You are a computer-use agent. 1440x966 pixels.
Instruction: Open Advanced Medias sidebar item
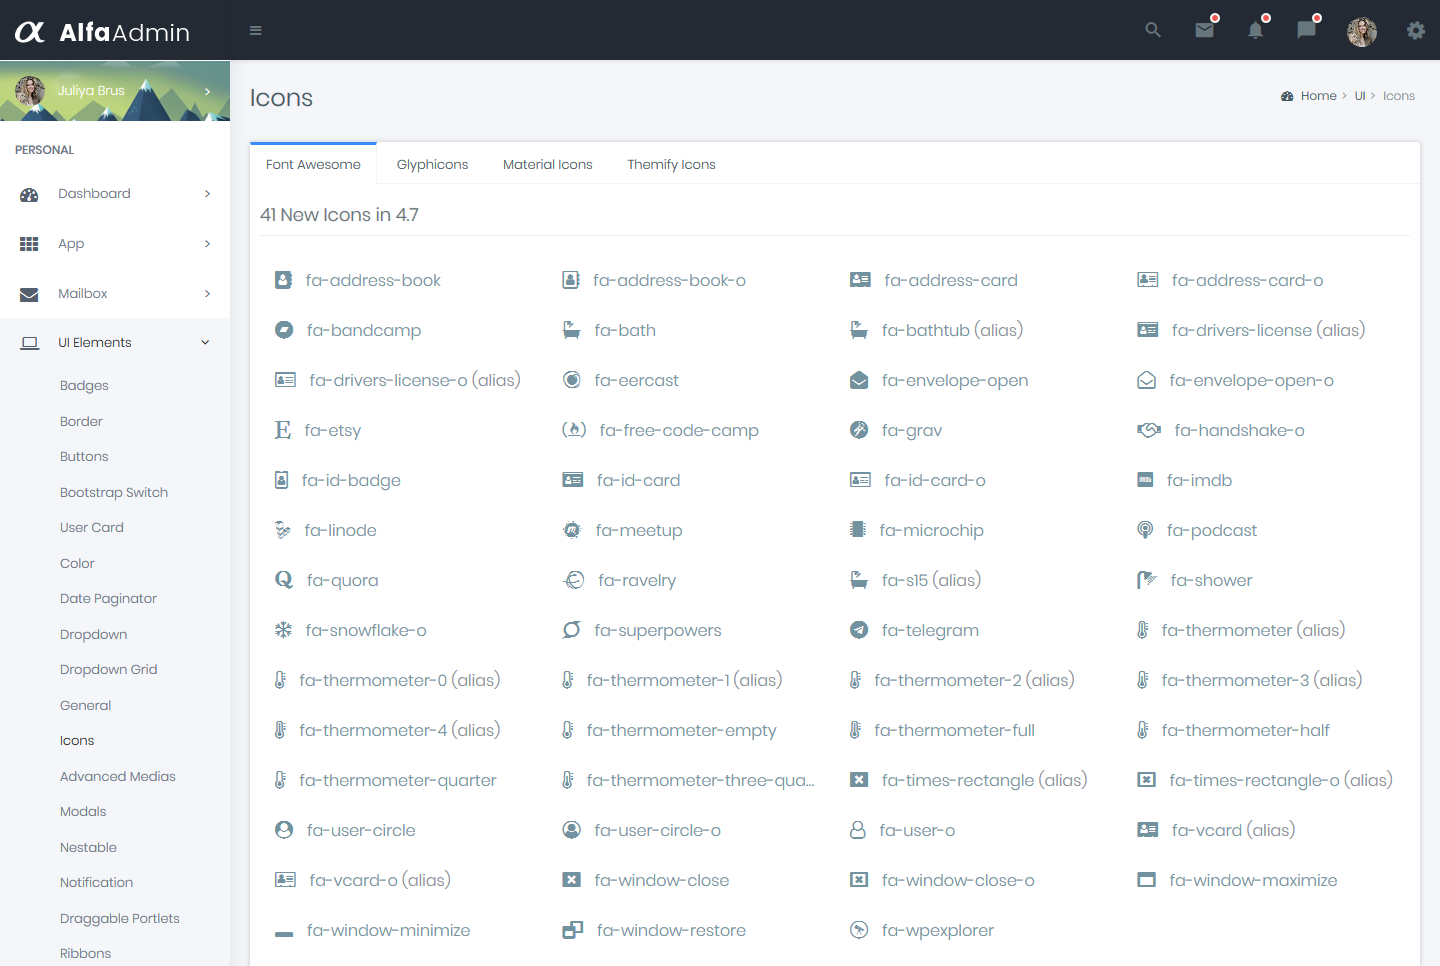point(118,776)
